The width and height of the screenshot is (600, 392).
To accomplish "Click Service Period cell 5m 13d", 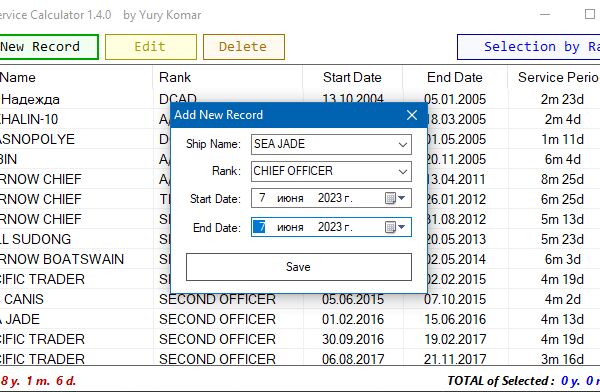I will coord(562,219).
